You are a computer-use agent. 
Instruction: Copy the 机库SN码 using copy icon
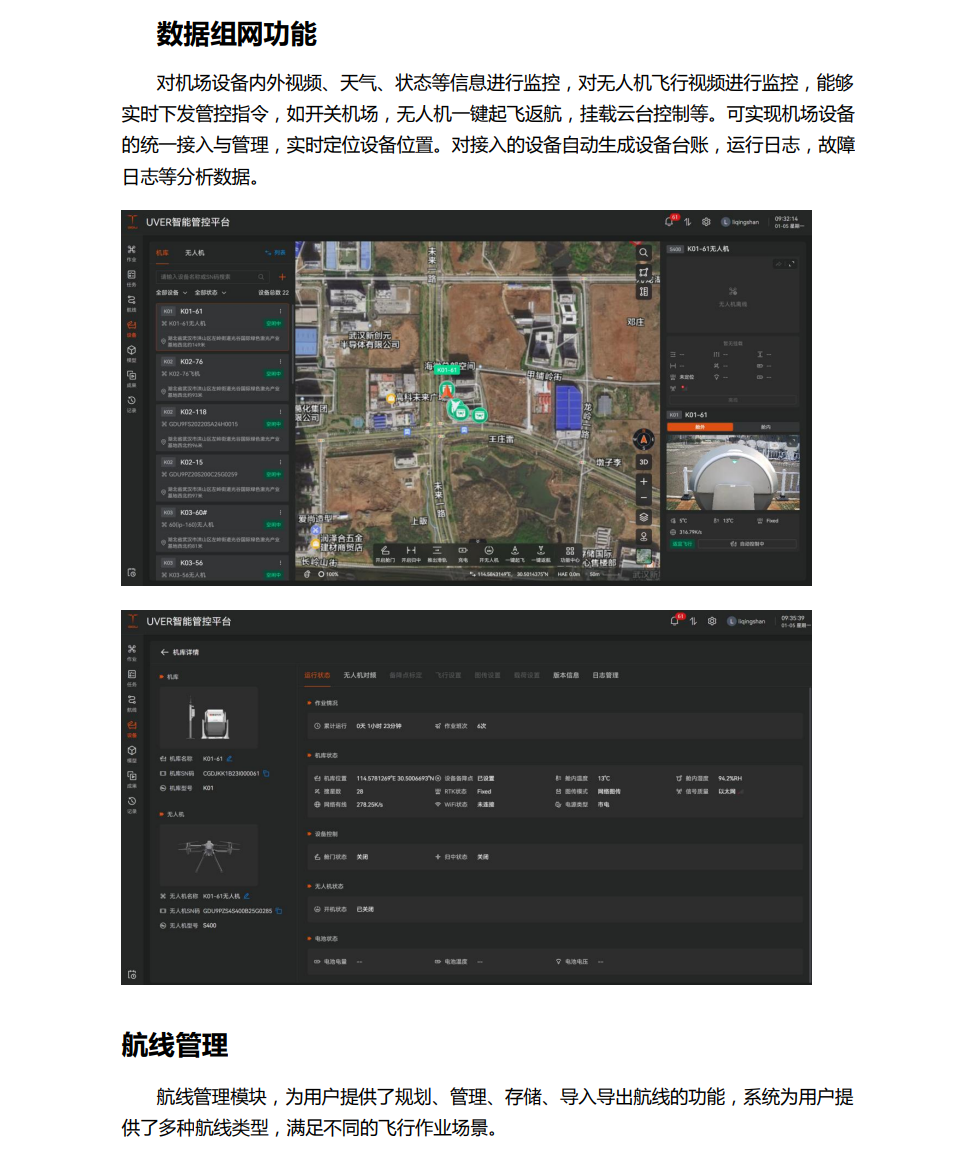tap(266, 774)
